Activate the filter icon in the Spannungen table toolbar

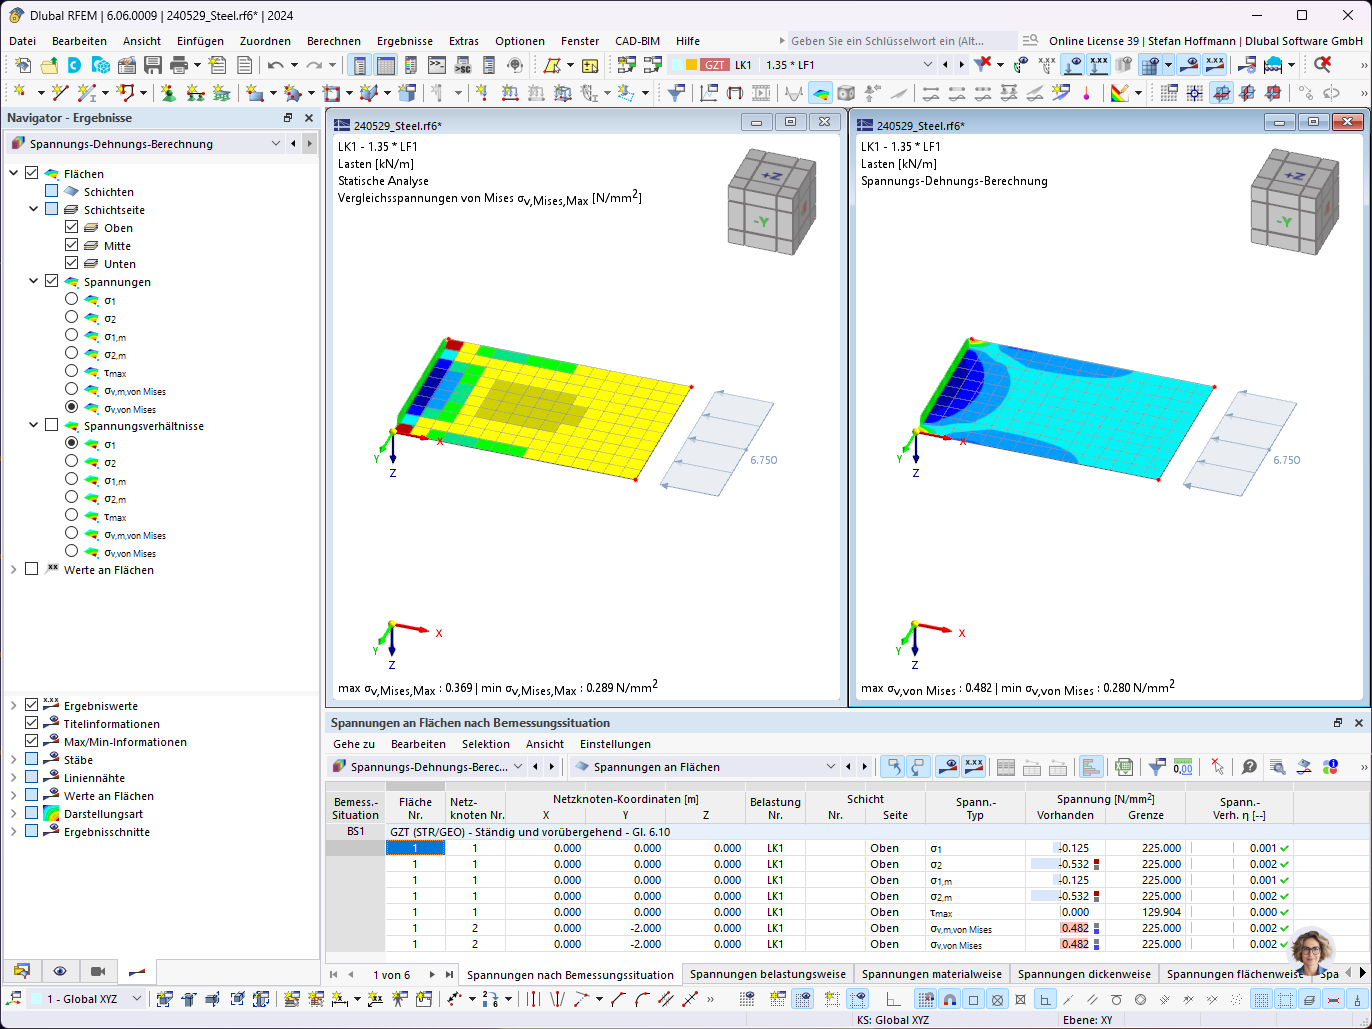coord(1155,766)
